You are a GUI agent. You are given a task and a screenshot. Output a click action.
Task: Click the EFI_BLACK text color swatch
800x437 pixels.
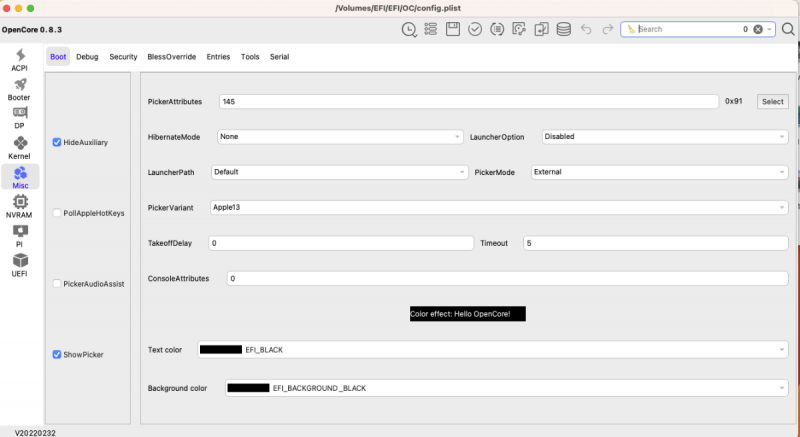[221, 349]
